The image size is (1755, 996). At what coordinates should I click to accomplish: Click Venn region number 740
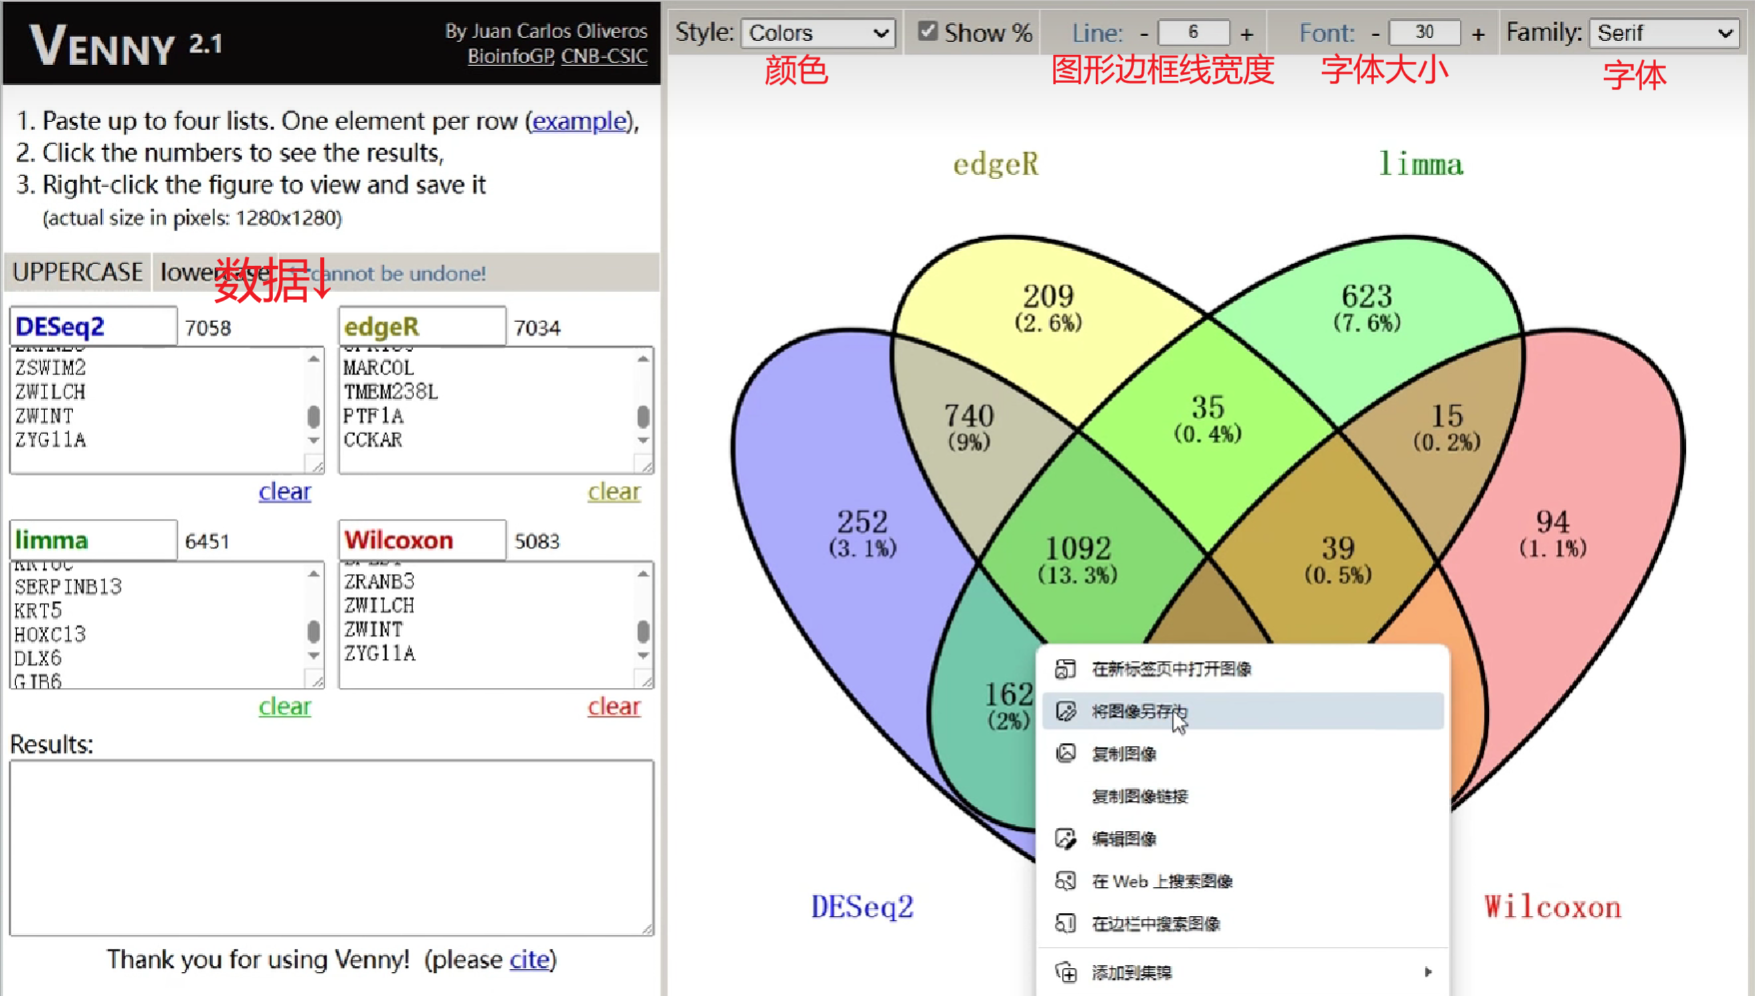coord(969,415)
